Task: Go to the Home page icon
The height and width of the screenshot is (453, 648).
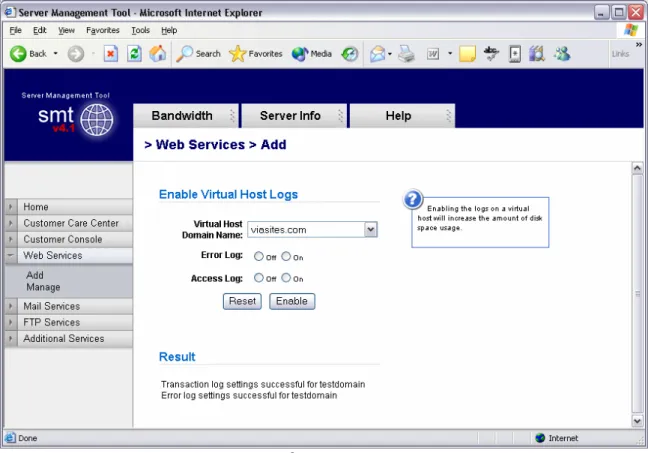Action: pos(157,54)
